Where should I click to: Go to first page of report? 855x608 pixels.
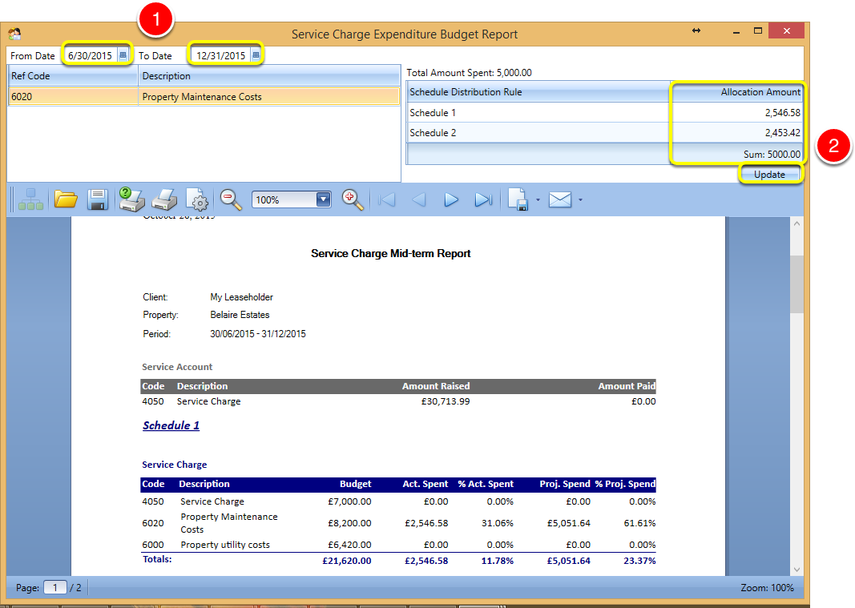(387, 200)
